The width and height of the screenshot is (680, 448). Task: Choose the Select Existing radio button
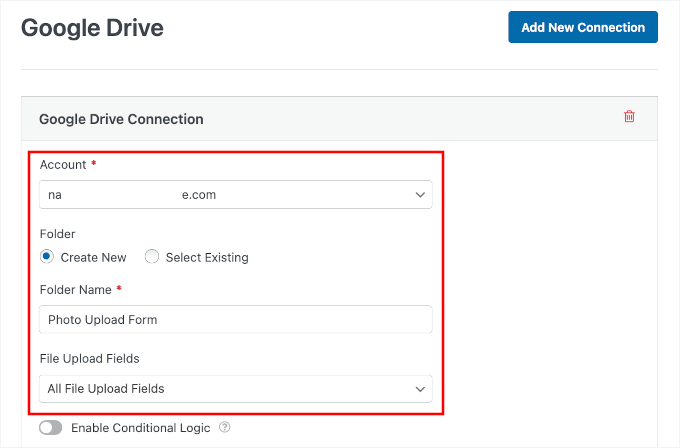[152, 257]
